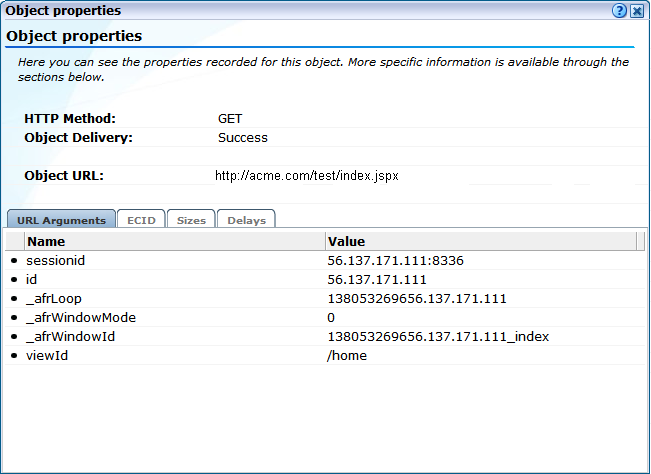The width and height of the screenshot is (651, 474).
Task: Click the _afrLoop value 138053269656.137.171.111
Action: tap(417, 298)
